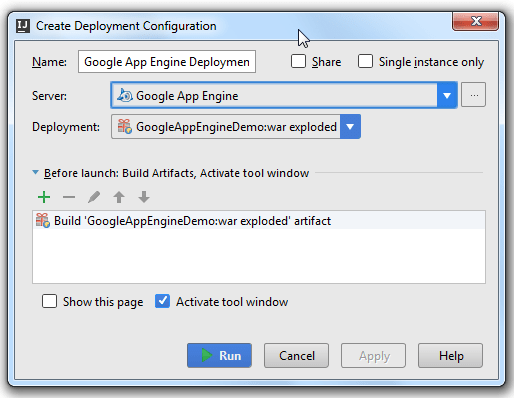This screenshot has width=514, height=398.
Task: Click the Before launch section label
Action: tap(176, 173)
